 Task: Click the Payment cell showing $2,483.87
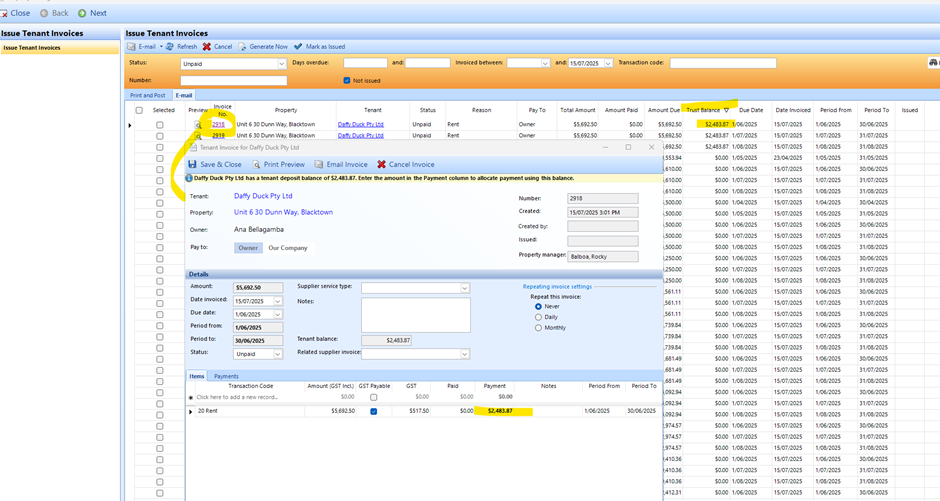[x=495, y=411]
